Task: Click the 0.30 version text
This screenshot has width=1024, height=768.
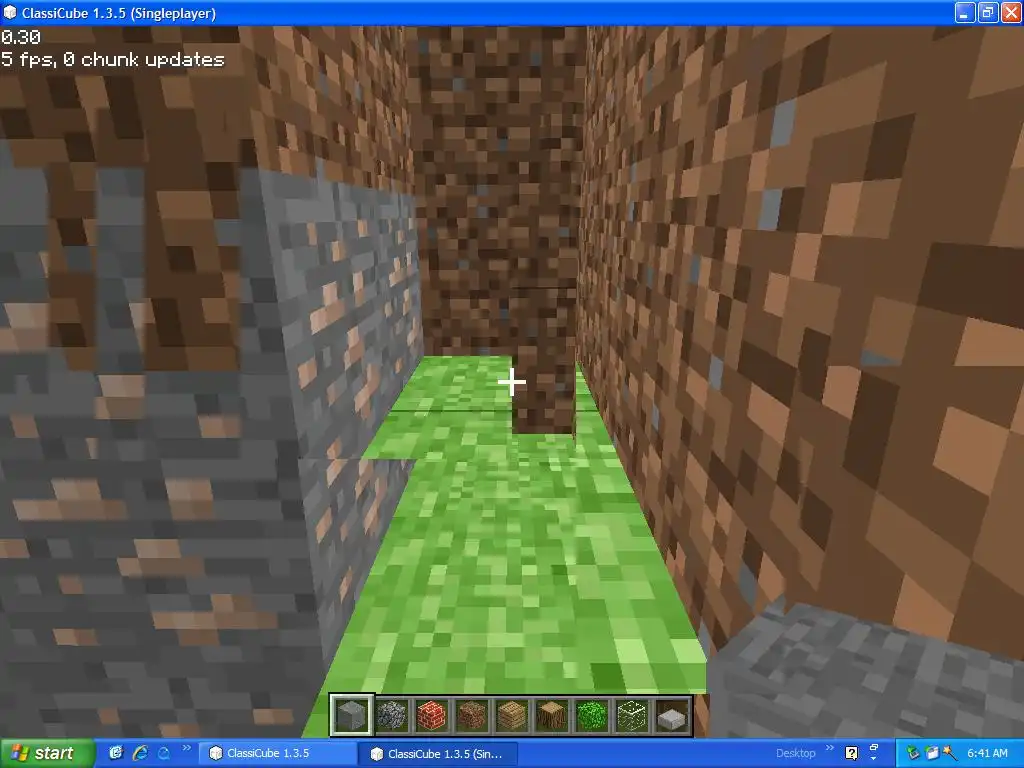Action: click(21, 37)
